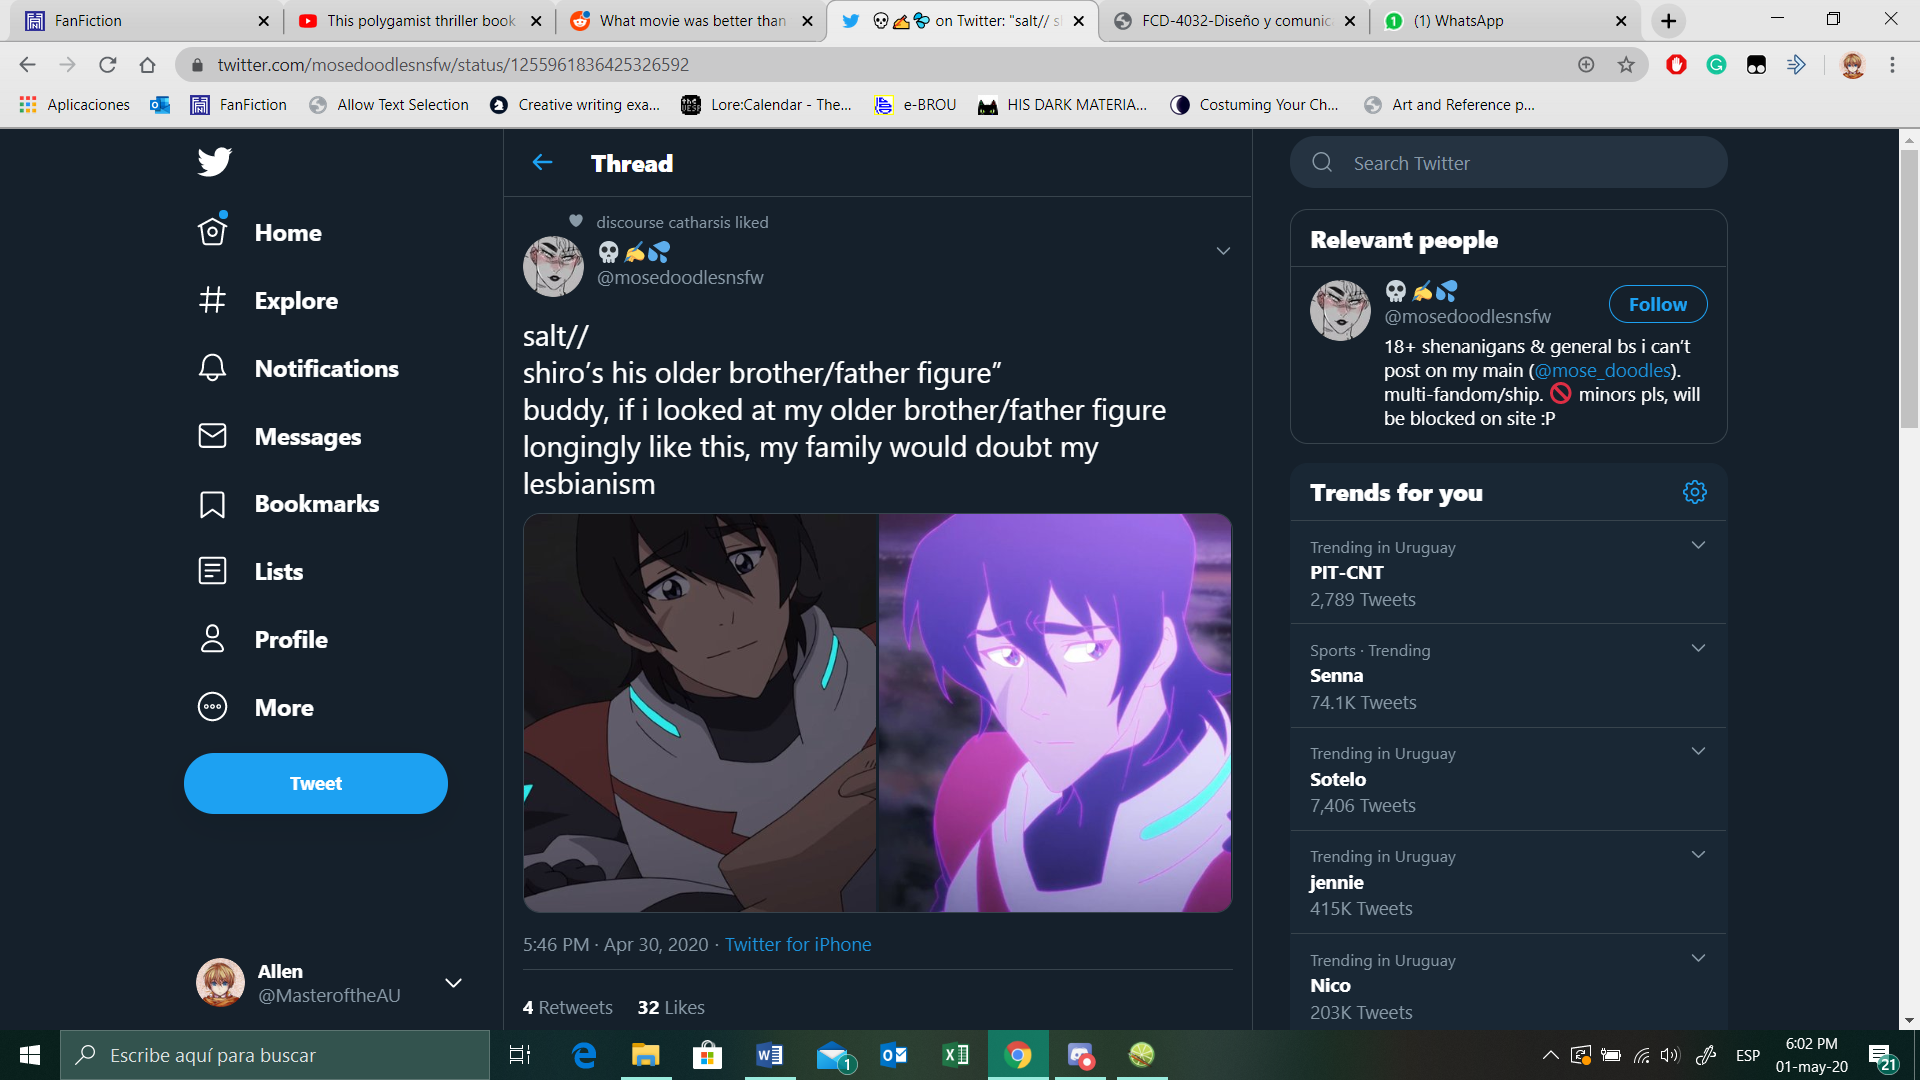Bookmark page with the star icon
Screen dimensions: 1920x1080
[x=1626, y=65]
